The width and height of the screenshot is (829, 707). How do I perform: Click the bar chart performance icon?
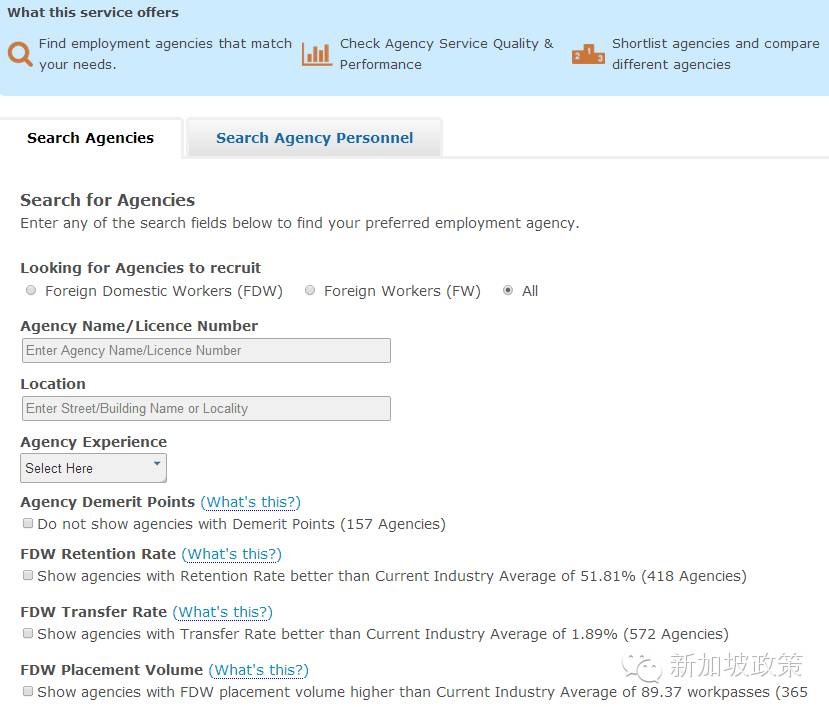(x=317, y=54)
